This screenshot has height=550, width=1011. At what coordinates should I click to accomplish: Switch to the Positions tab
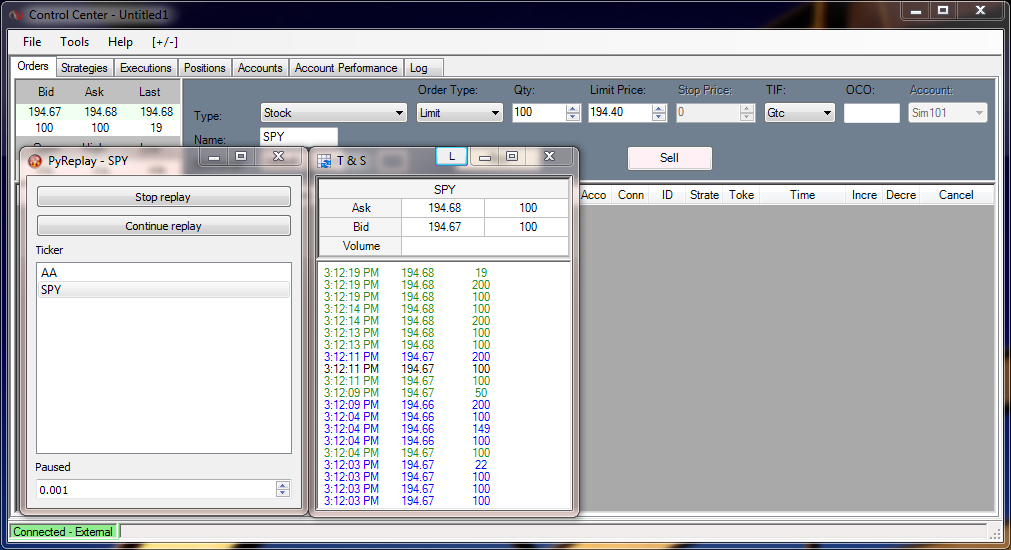pos(204,68)
